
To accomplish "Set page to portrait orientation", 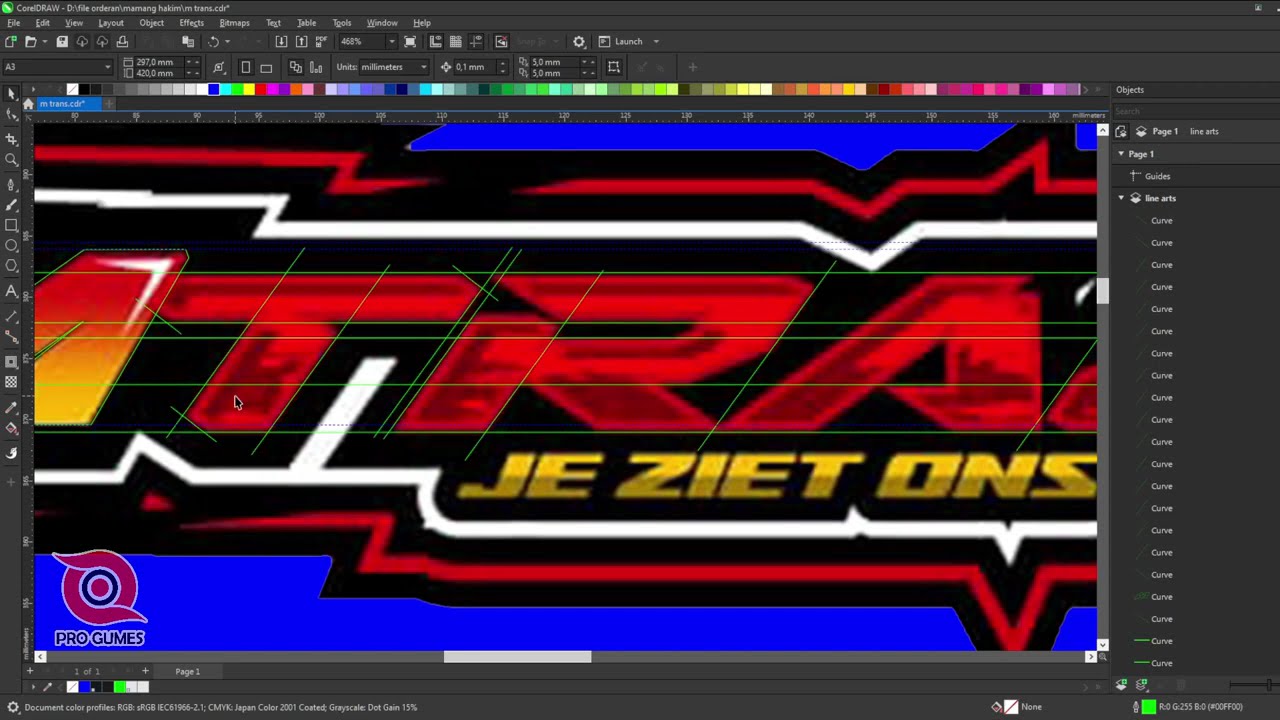I will point(246,67).
